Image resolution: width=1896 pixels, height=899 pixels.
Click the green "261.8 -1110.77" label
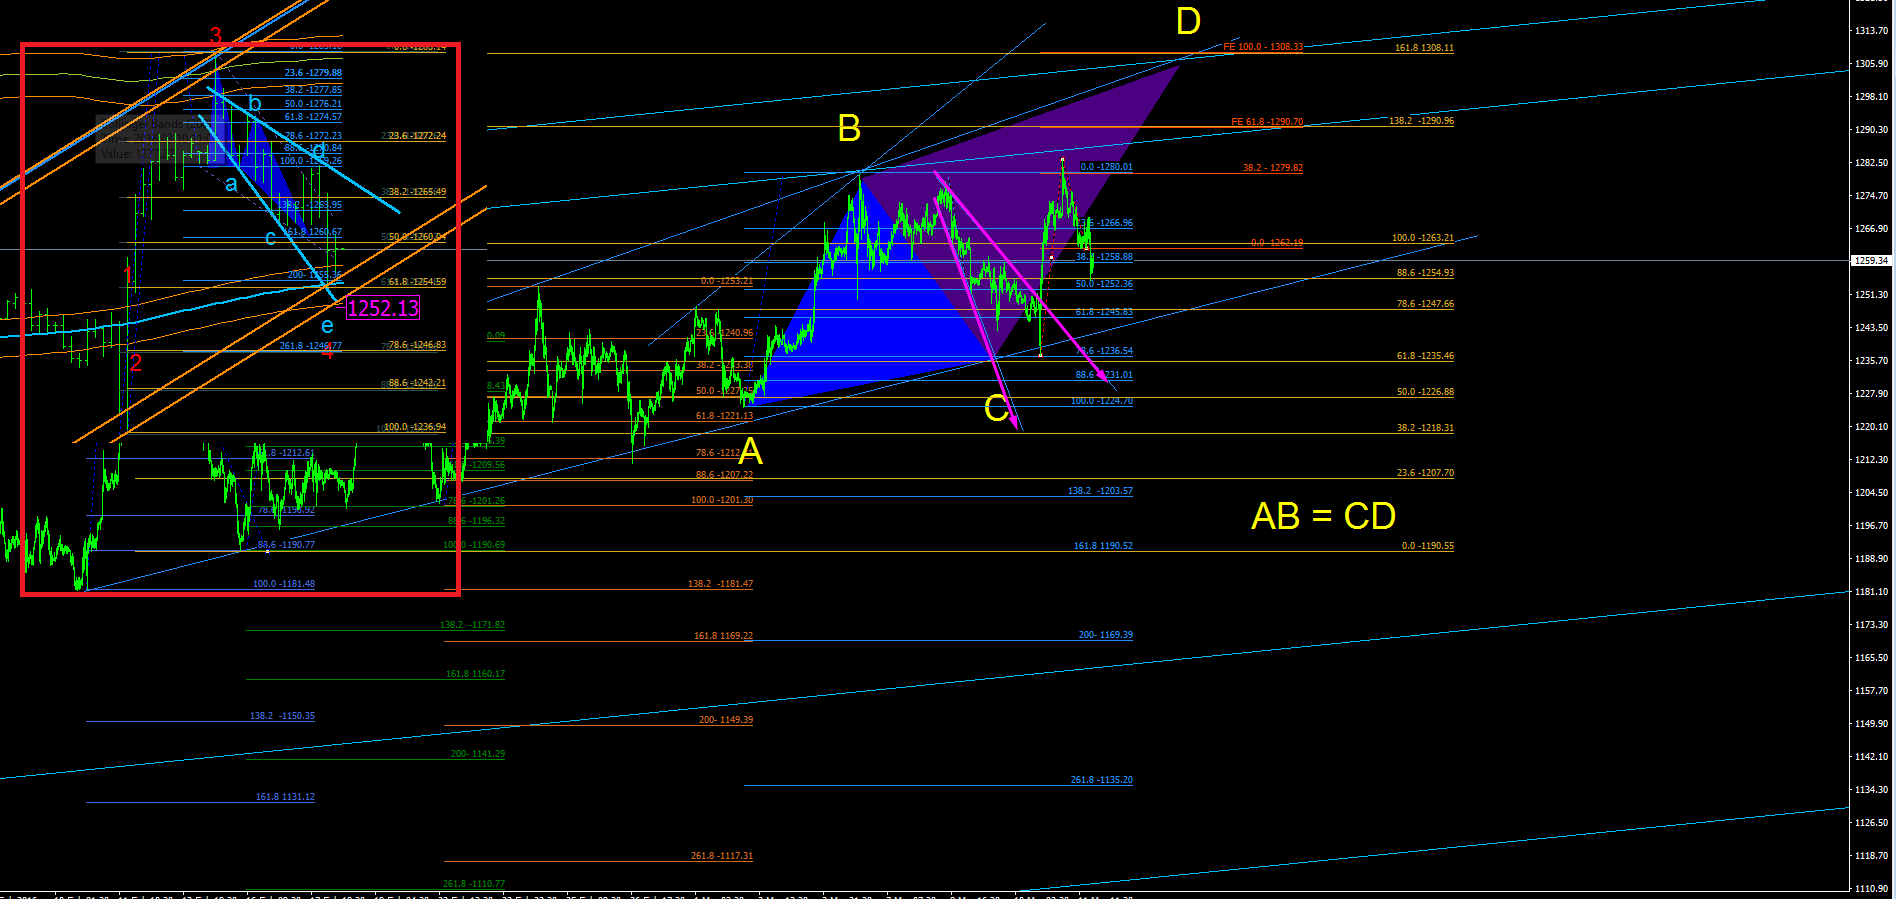(474, 884)
